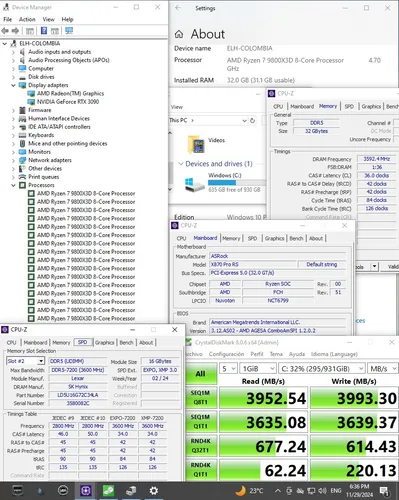The height and width of the screenshot is (500, 399).
Task: Switch to Memory tab in CPU-Z SPD window
Action: click(x=61, y=343)
